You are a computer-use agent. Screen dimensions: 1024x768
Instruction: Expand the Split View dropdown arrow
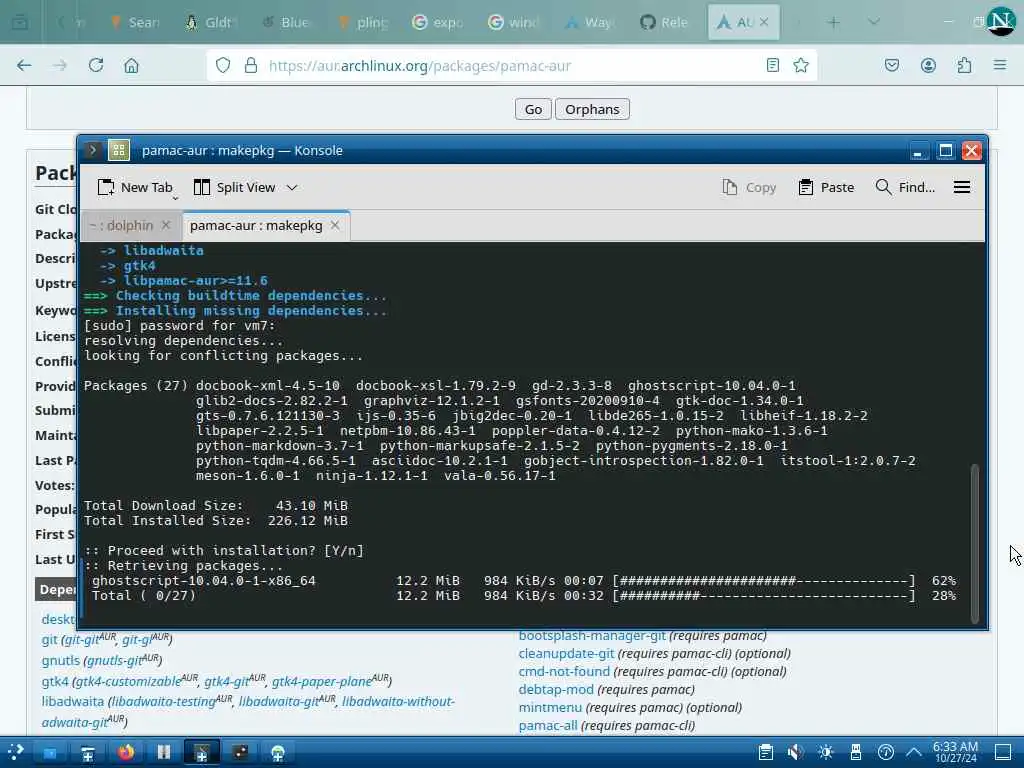pyautogui.click(x=292, y=187)
